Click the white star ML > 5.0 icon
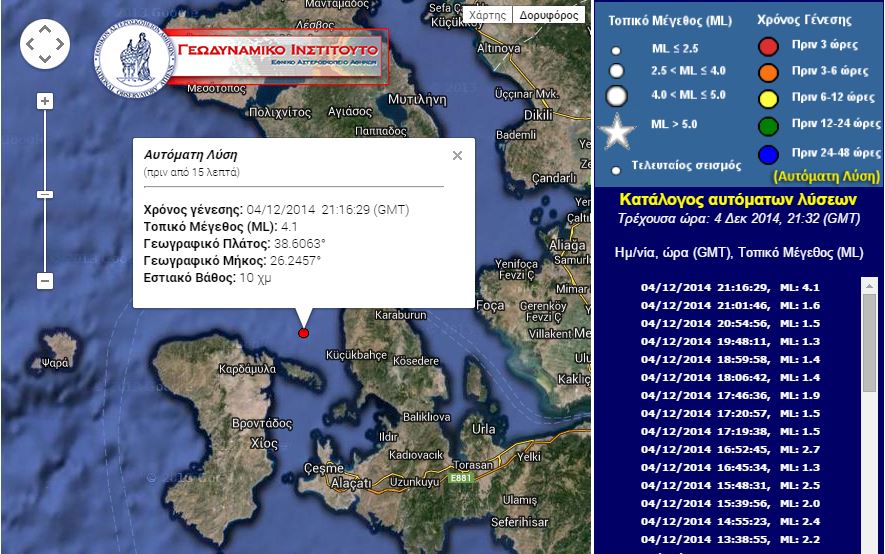The height and width of the screenshot is (554, 885). (x=617, y=132)
